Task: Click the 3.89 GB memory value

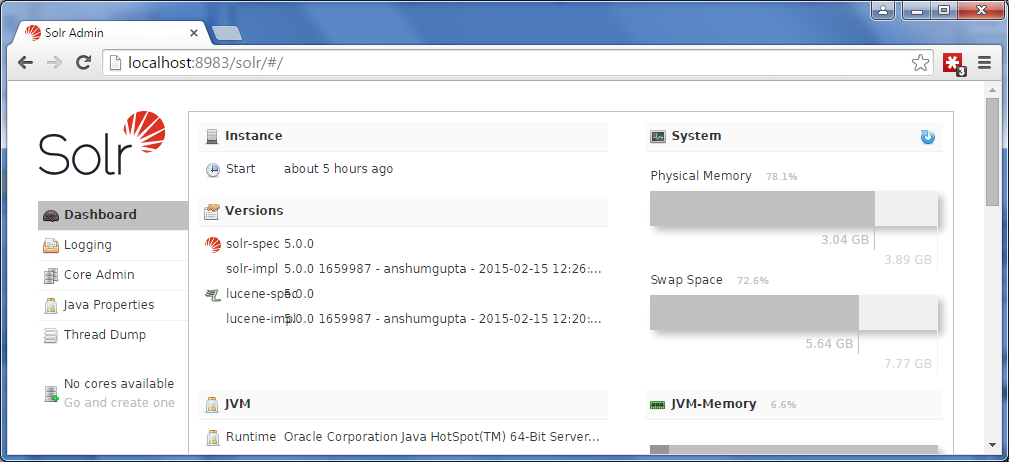Action: (x=908, y=260)
